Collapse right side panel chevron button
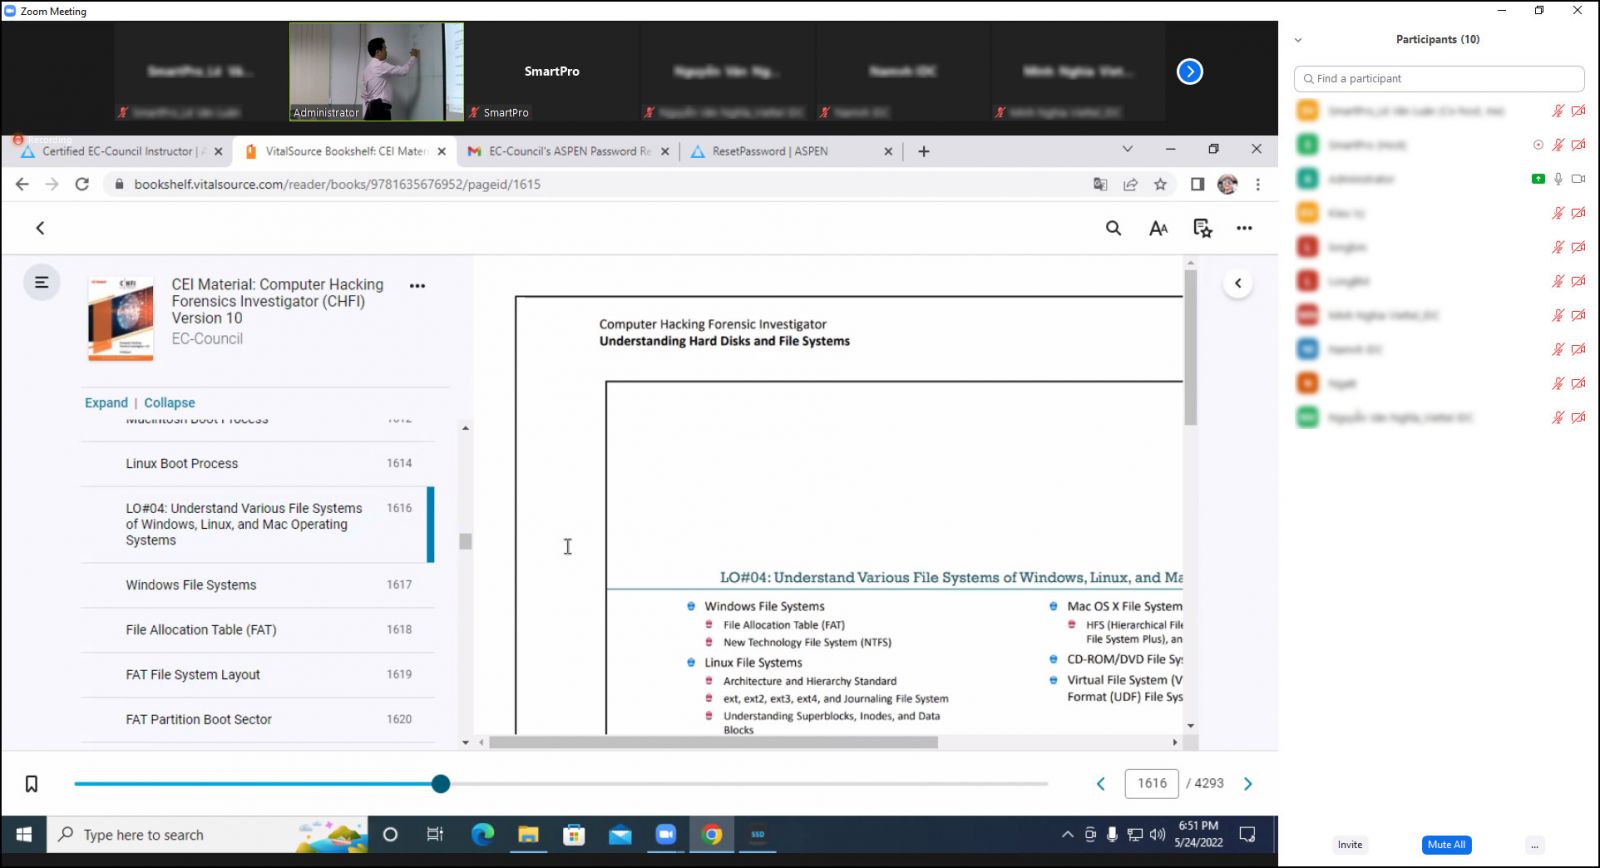1600x868 pixels. pos(1238,283)
